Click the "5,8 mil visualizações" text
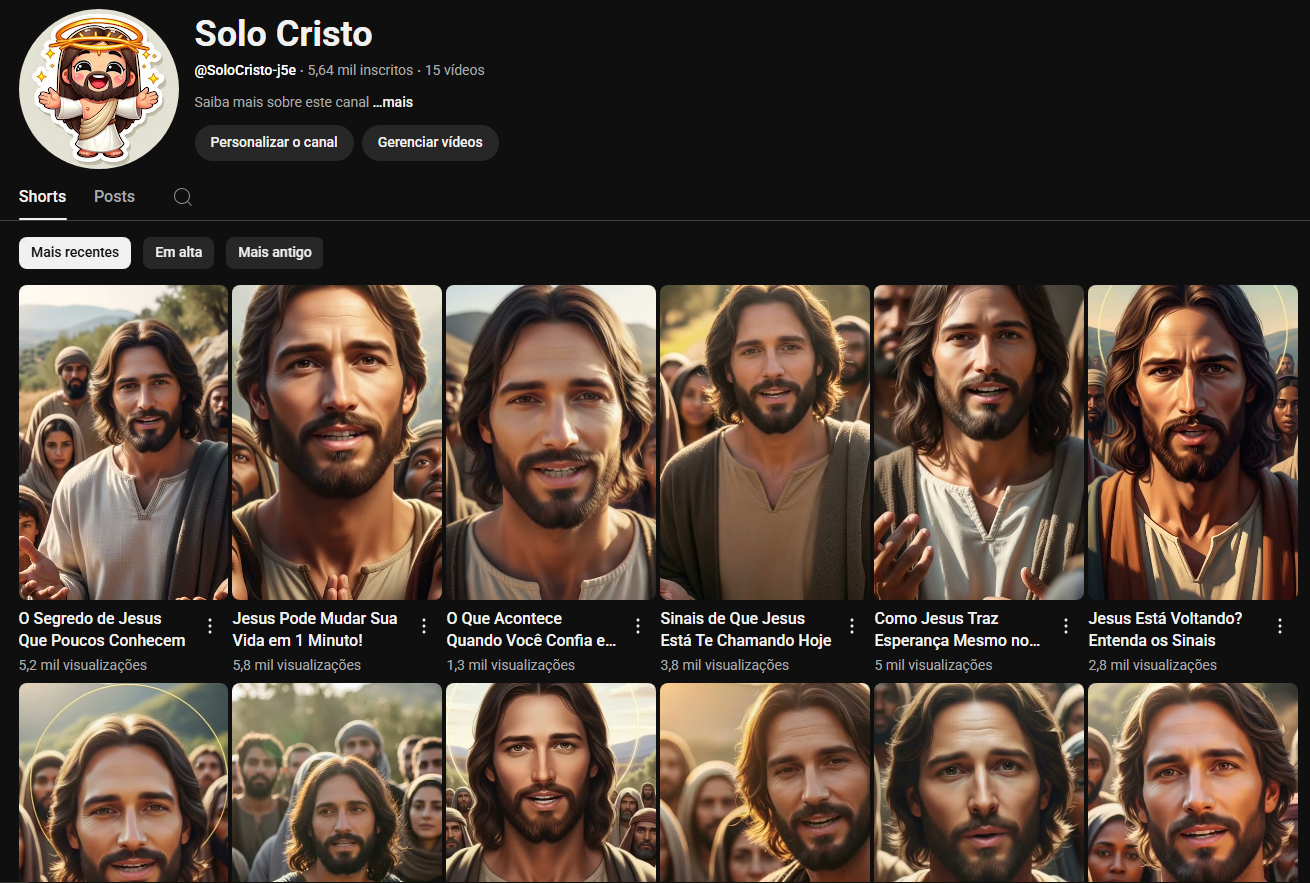This screenshot has height=883, width=1310. pyautogui.click(x=297, y=665)
